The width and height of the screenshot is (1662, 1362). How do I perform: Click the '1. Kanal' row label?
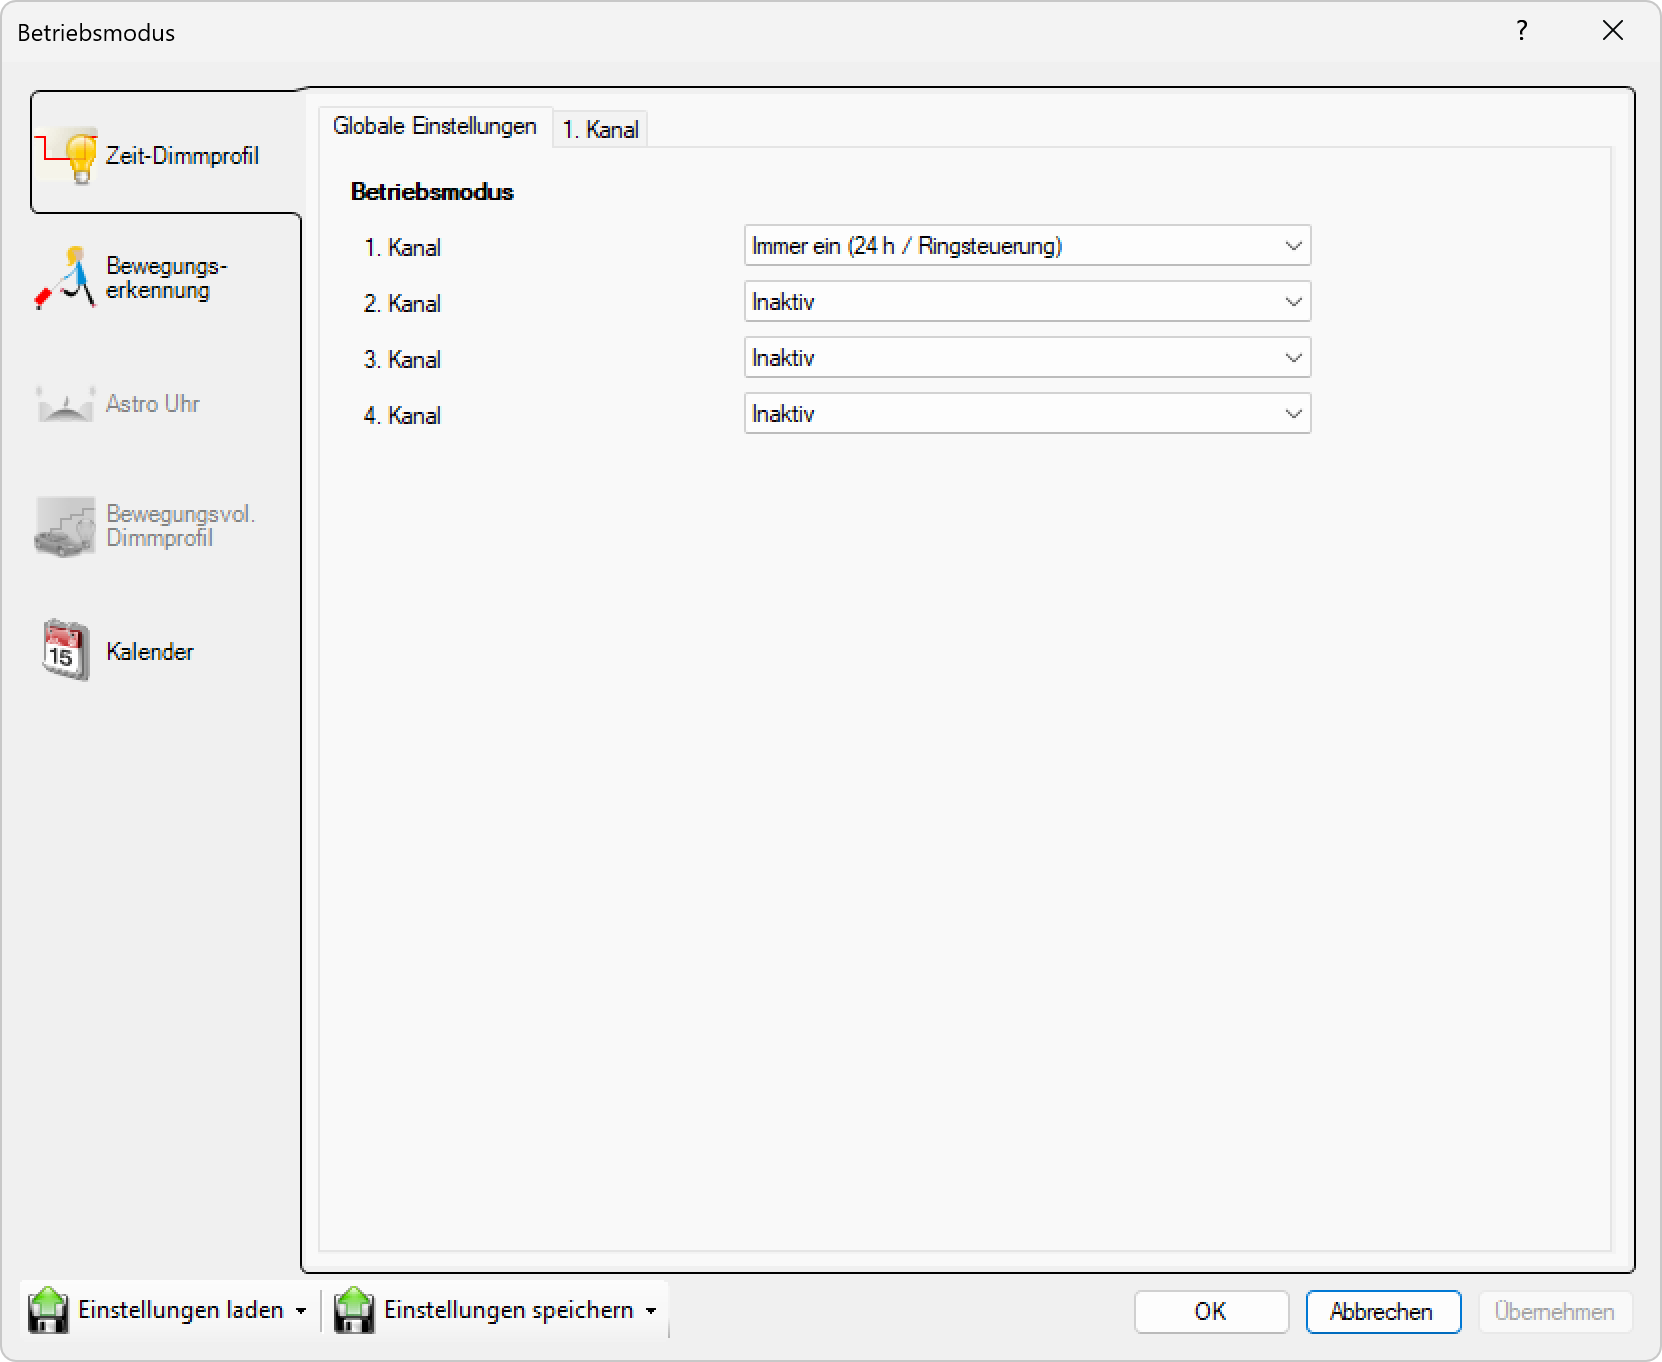(402, 248)
